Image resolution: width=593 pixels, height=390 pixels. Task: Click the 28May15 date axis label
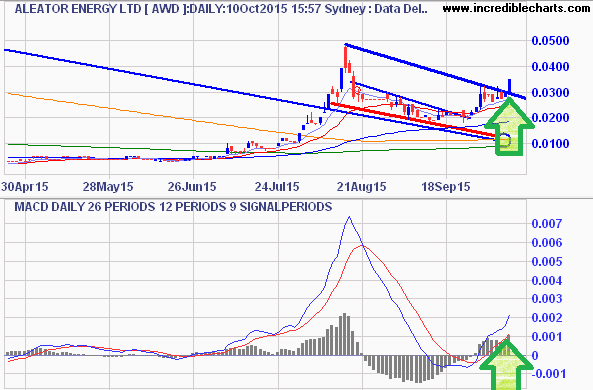[108, 186]
